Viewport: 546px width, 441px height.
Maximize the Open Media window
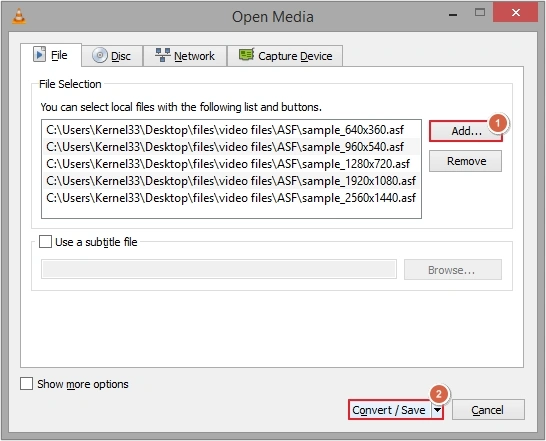[x=480, y=13]
